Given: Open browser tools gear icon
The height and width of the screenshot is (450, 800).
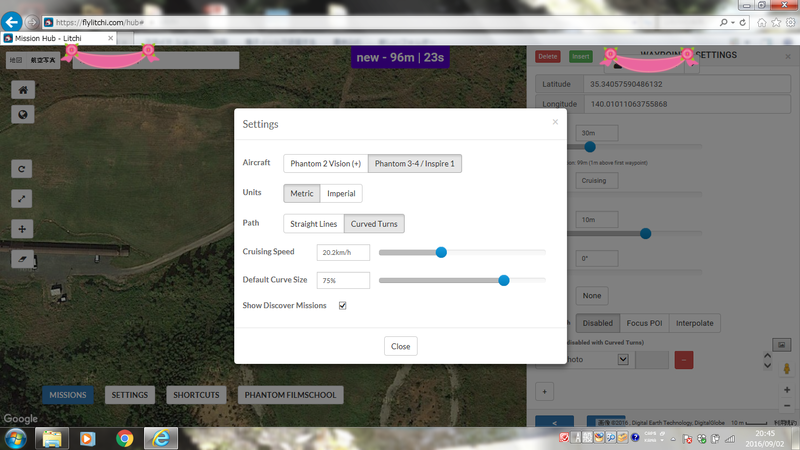Looking at the screenshot, I should (x=790, y=22).
